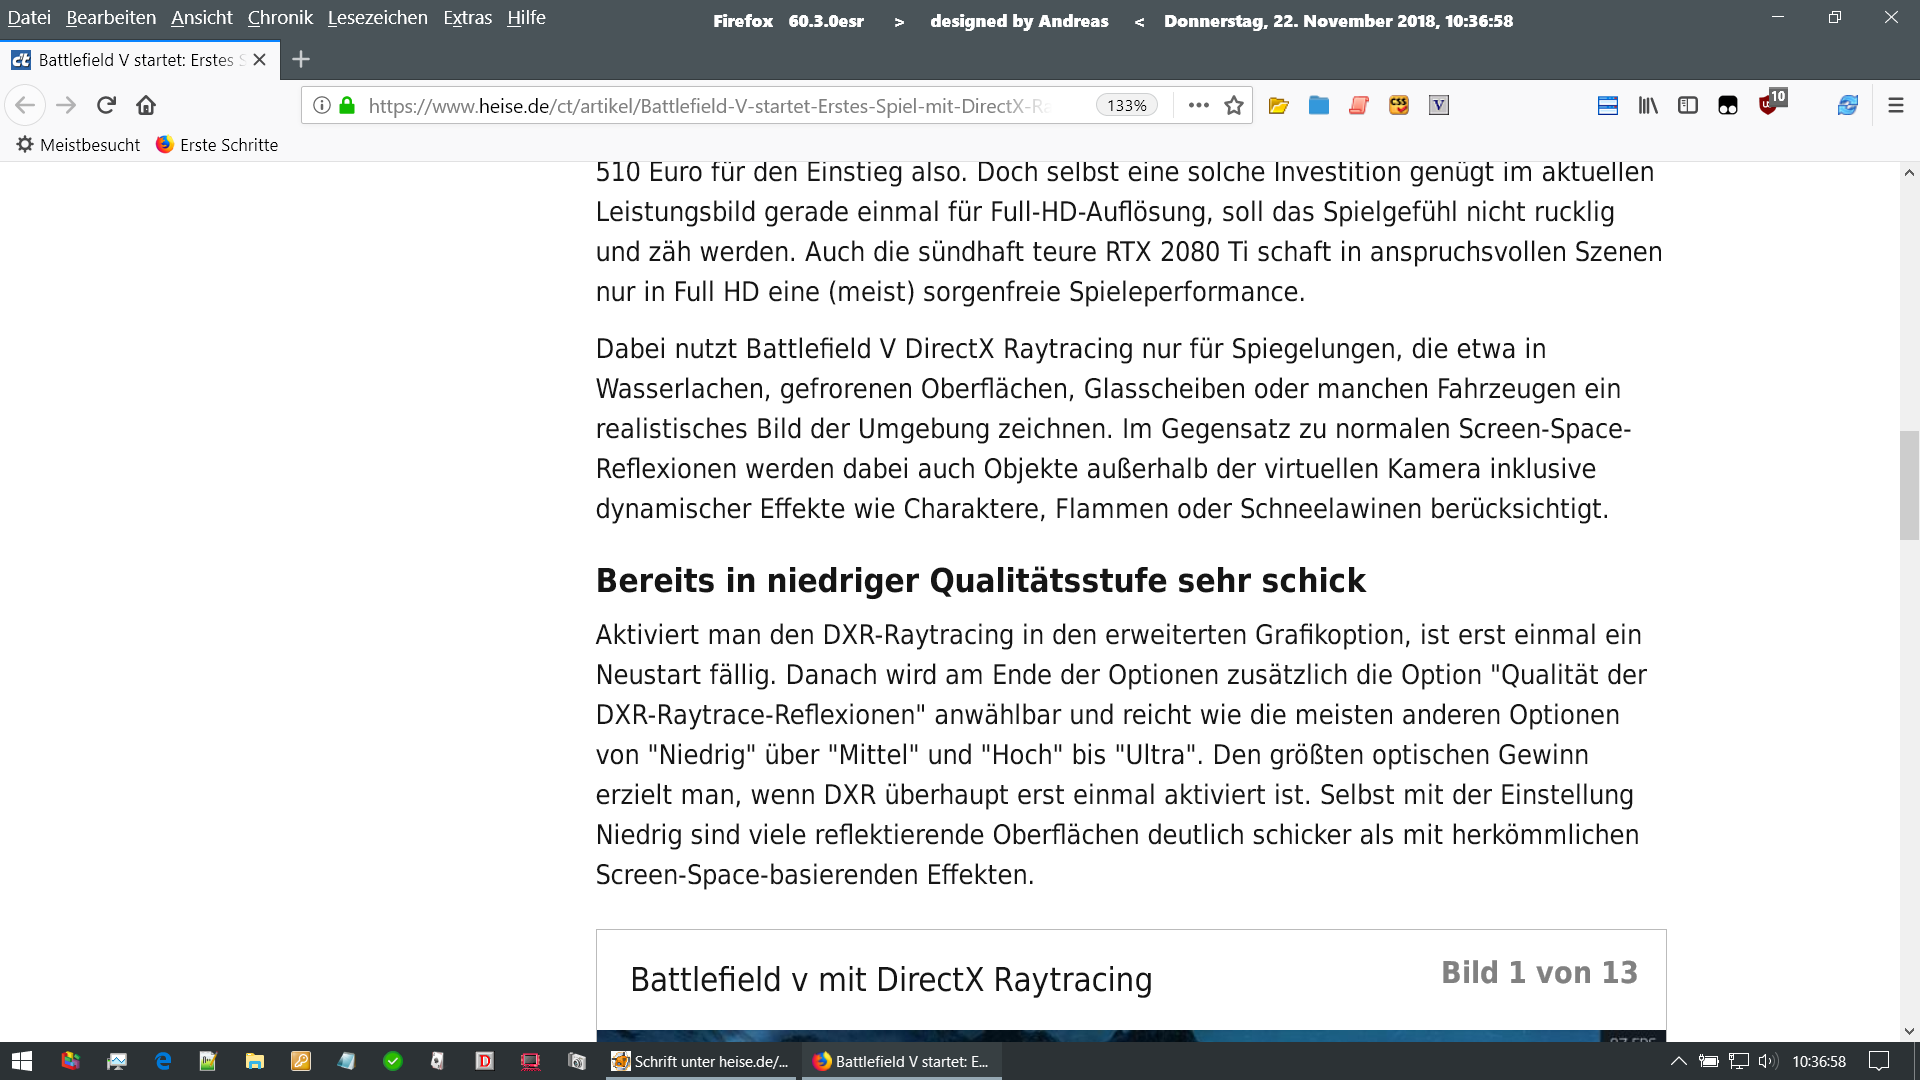Show hidden system tray icons
1920x1080 pixels.
(1678, 1061)
